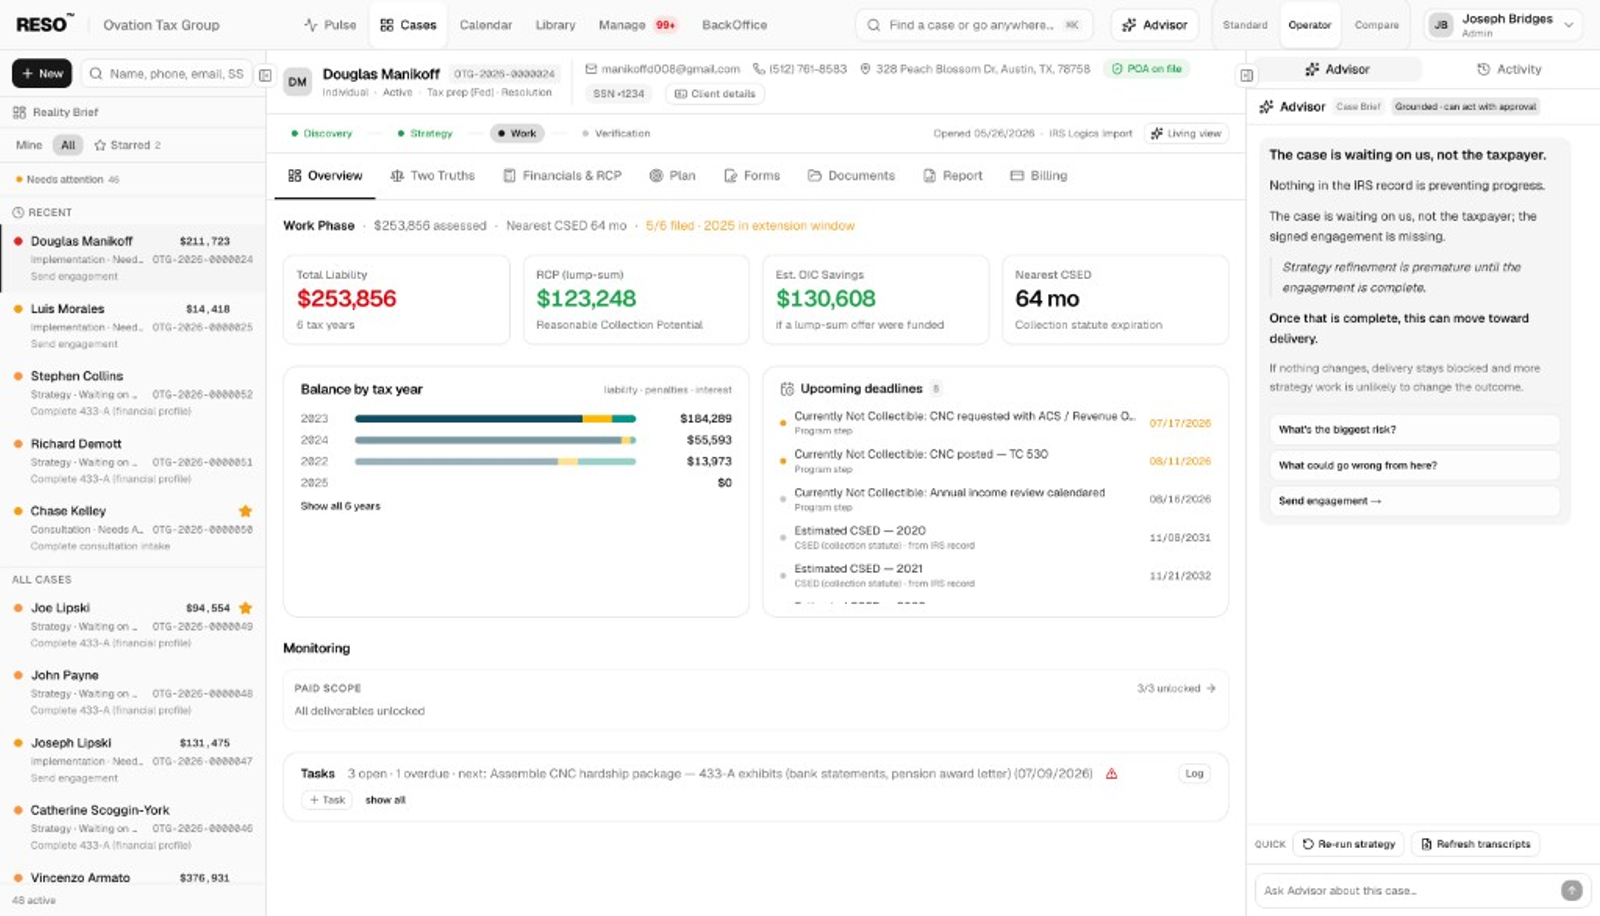Open the Billing tab
The height and width of the screenshot is (916, 1600).
click(x=1038, y=175)
